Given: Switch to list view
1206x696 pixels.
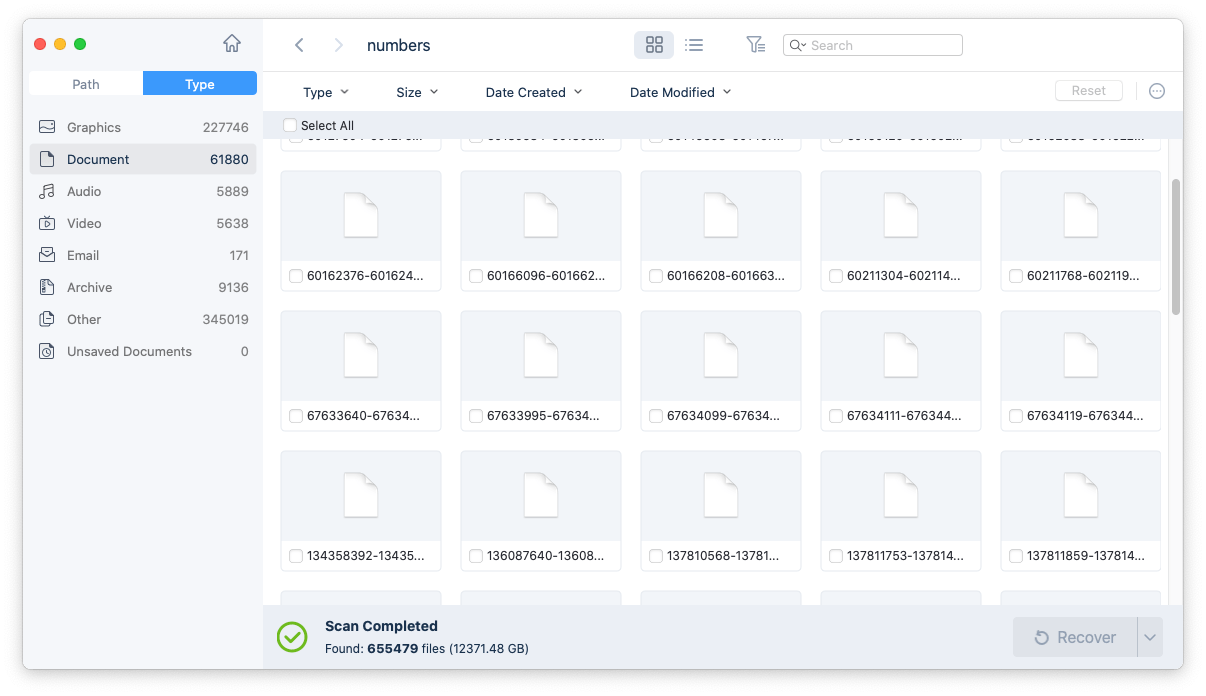Looking at the screenshot, I should point(694,45).
